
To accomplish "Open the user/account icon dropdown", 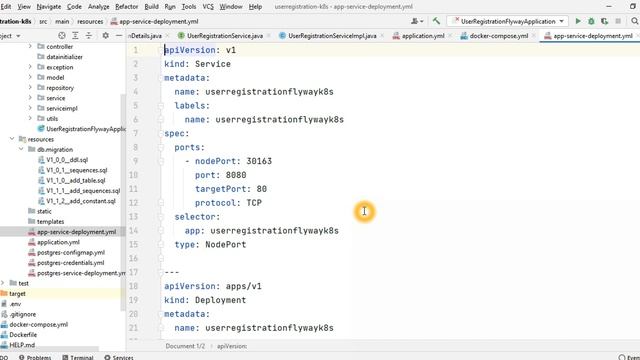I will click(x=417, y=21).
